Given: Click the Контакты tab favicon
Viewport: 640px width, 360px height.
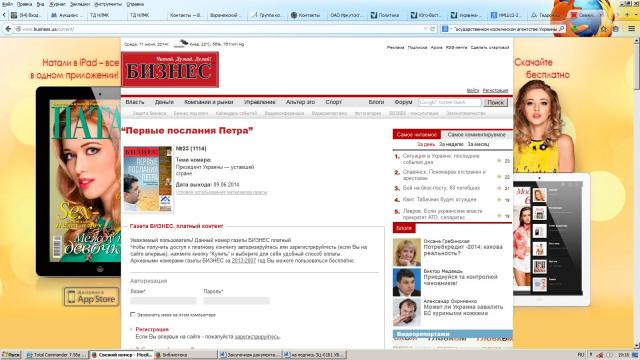Looking at the screenshot, I should pos(294,15).
